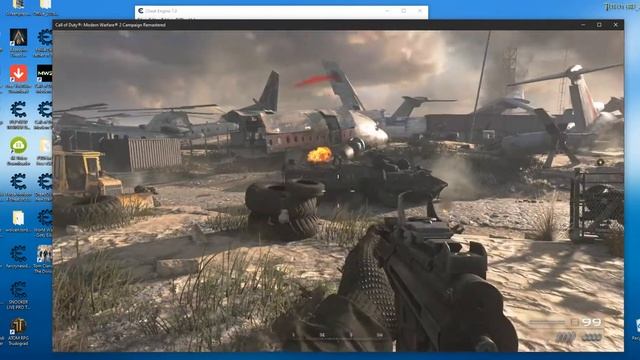This screenshot has height=360, width=640.
Task: Bring the Cheat Engine 7.2 window to the front via its title
Action: pyautogui.click(x=161, y=11)
